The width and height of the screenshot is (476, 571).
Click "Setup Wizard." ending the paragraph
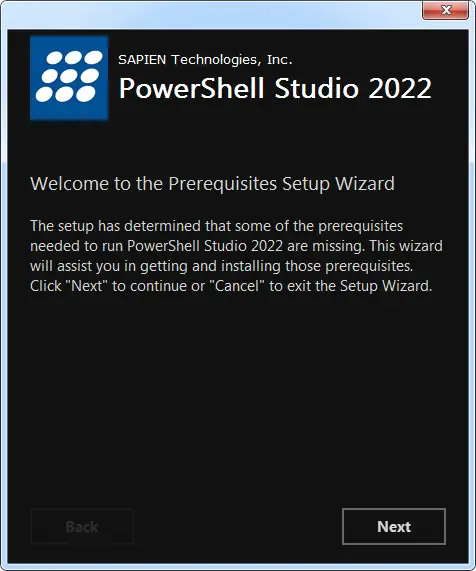click(x=386, y=286)
